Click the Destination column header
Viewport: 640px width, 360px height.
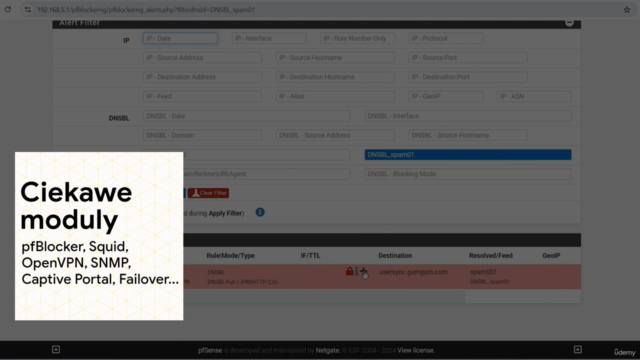[x=395, y=256]
